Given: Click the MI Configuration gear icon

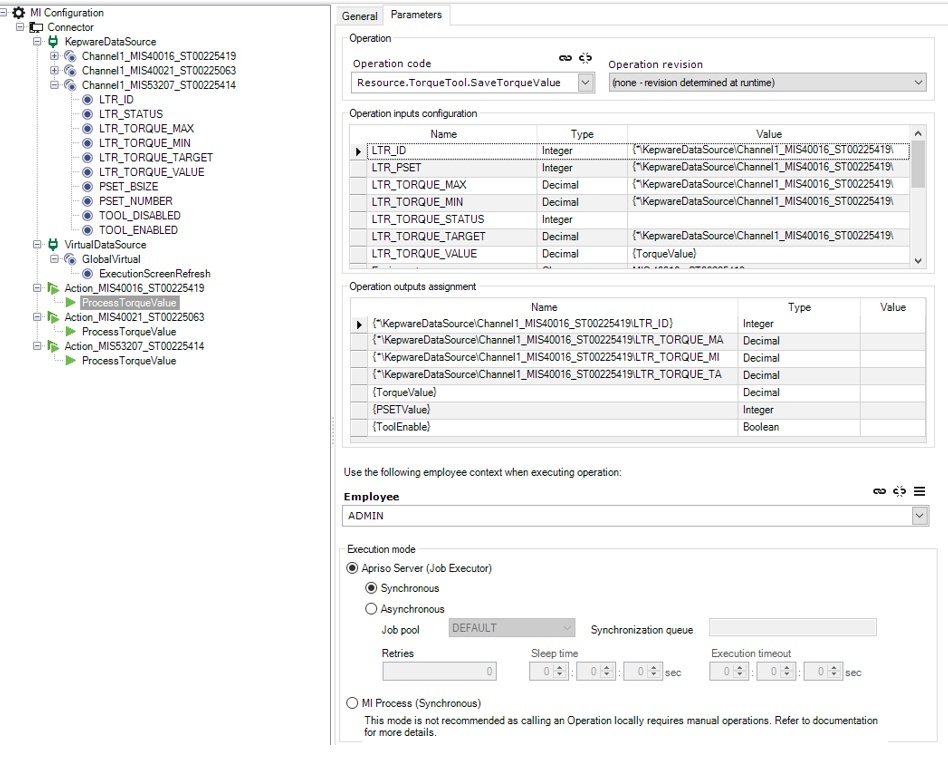Looking at the screenshot, I should click(19, 12).
